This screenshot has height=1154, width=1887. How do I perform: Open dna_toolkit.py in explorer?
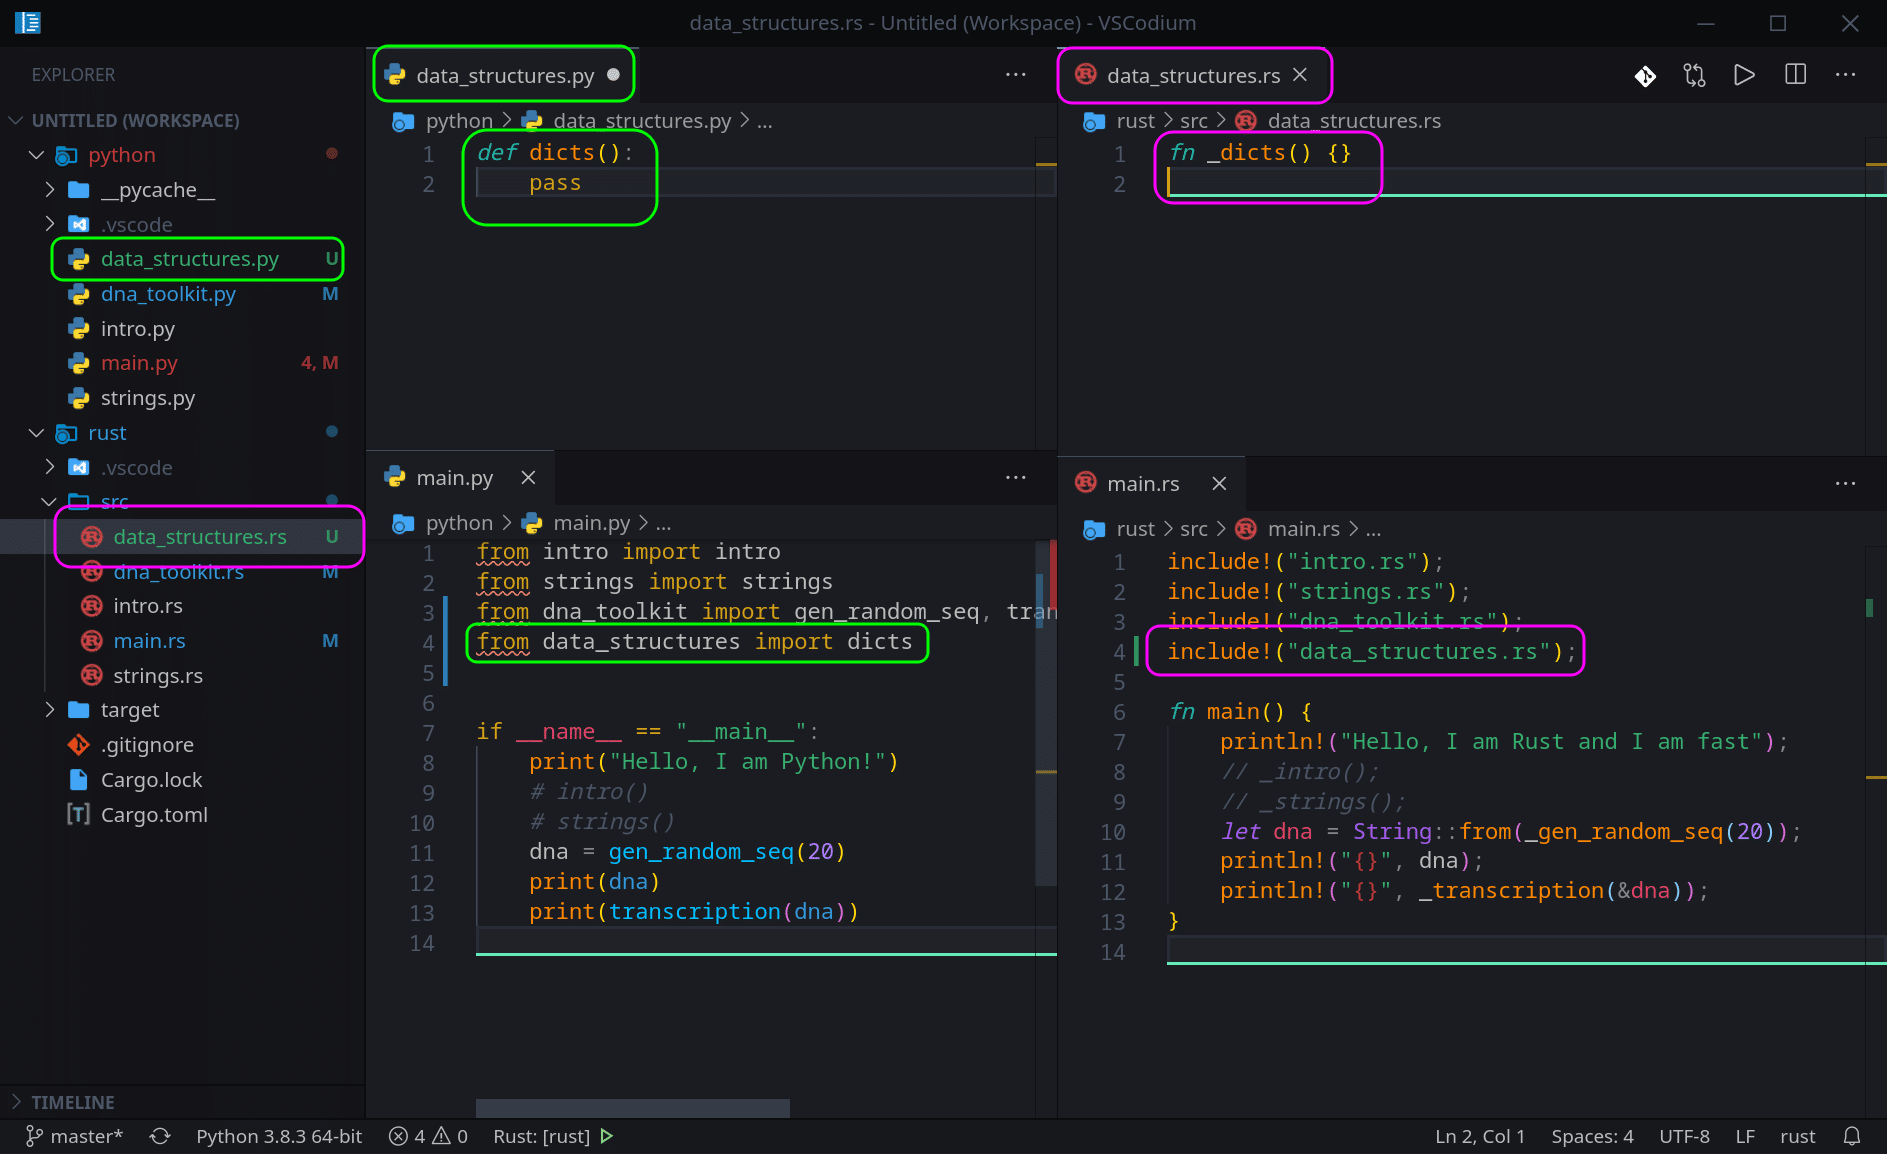tap(168, 294)
